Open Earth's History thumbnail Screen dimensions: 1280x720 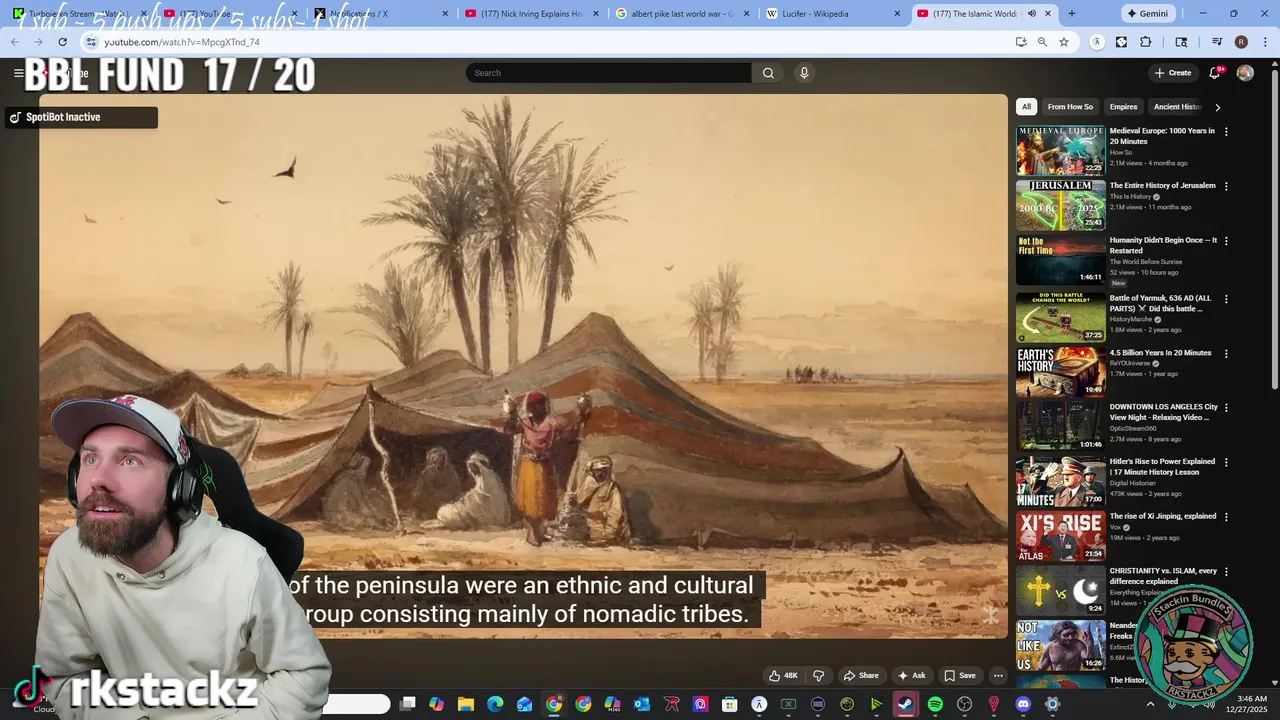point(1060,371)
